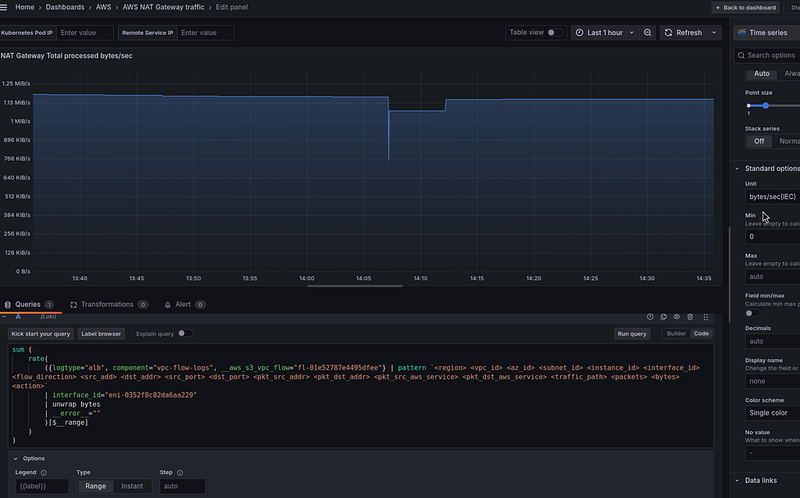Click the Back to dashboard arrow
This screenshot has height=498, width=800.
point(718,8)
